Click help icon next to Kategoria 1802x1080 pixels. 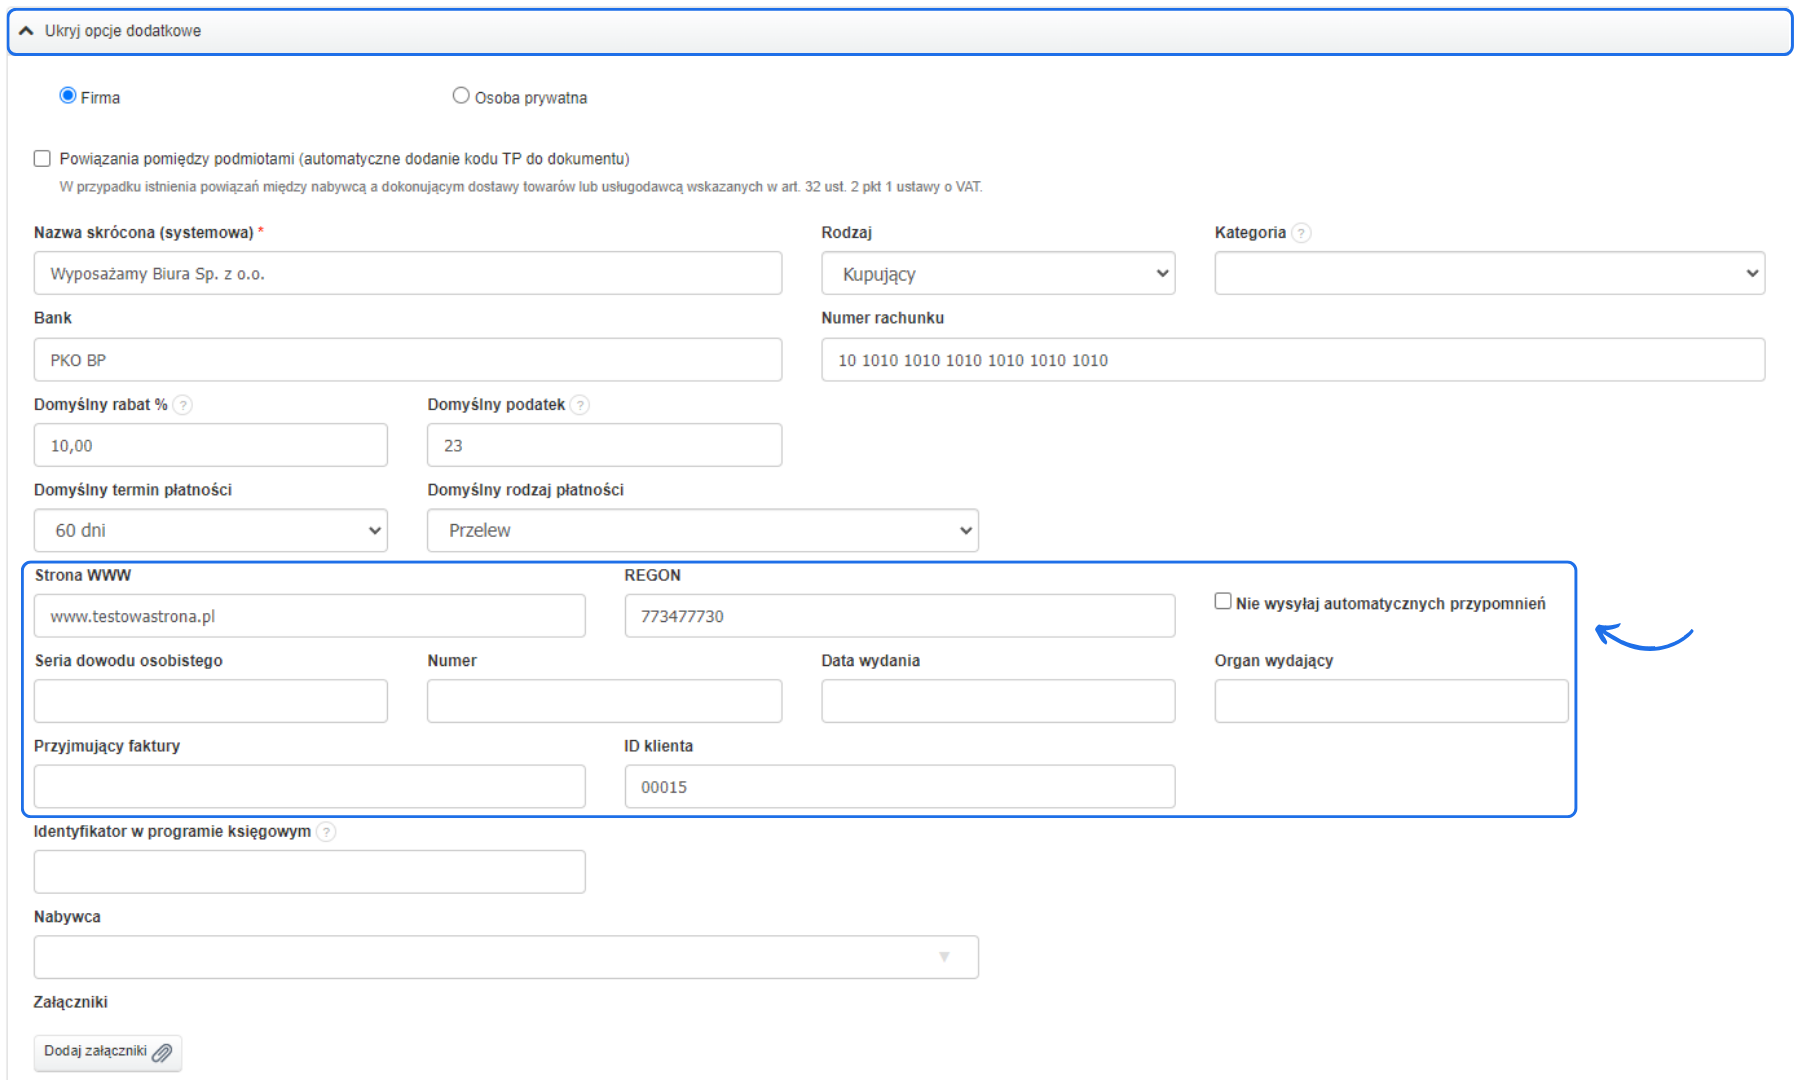click(1300, 233)
